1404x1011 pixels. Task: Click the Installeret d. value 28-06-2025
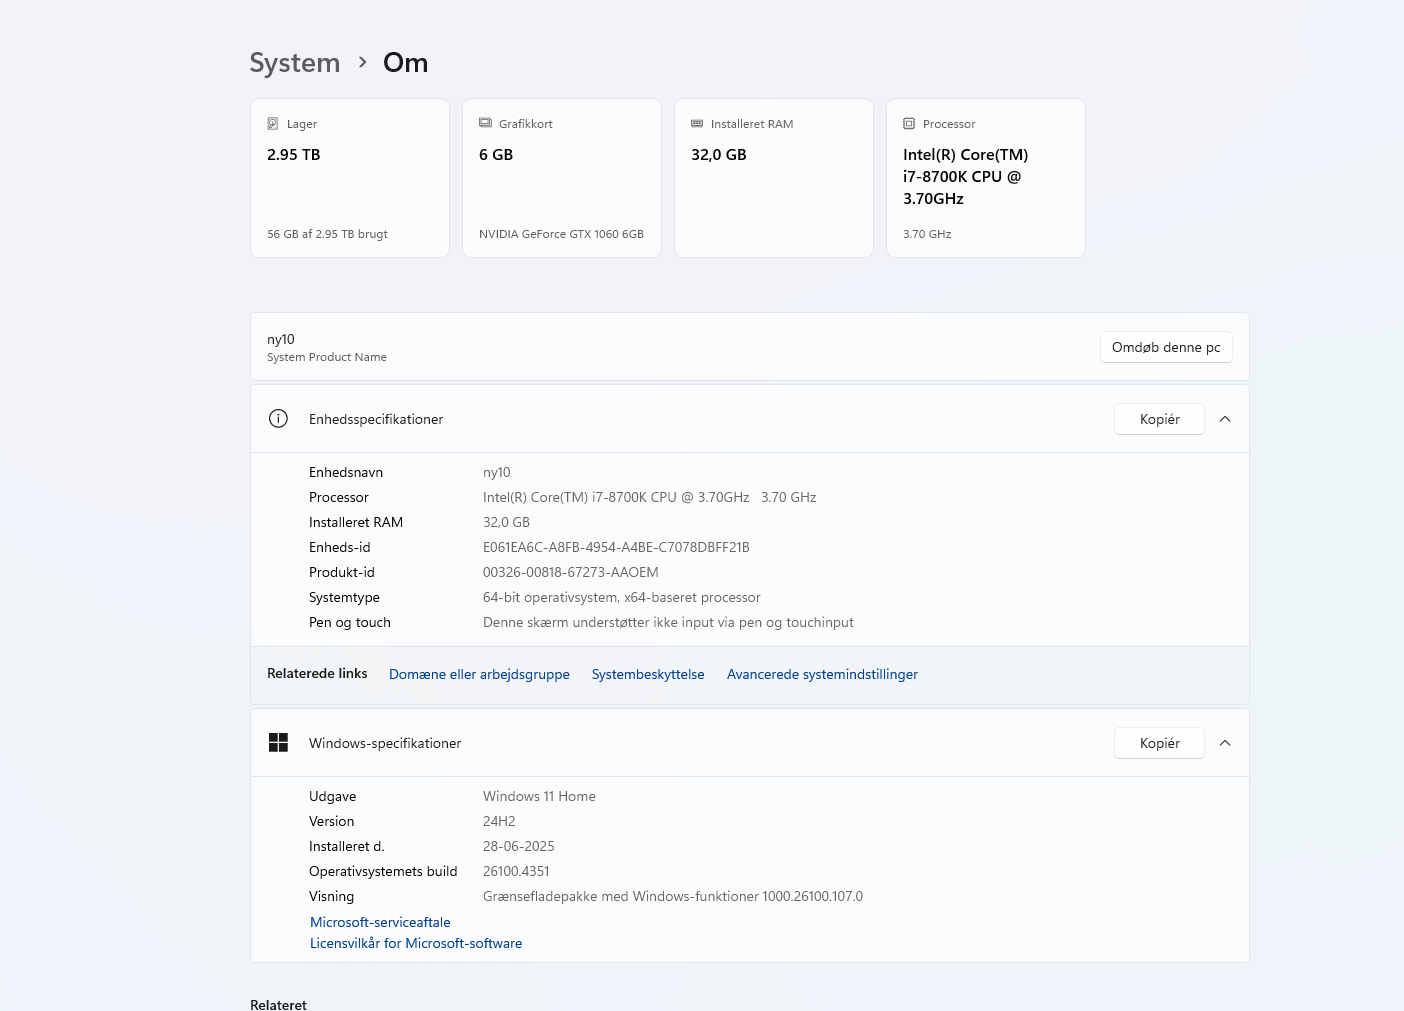tap(519, 846)
